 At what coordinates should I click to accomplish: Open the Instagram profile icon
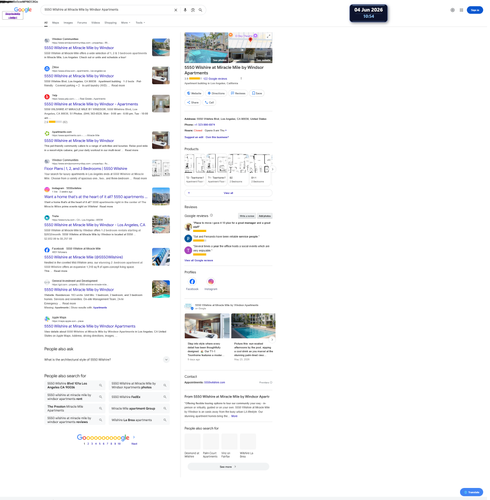(211, 282)
